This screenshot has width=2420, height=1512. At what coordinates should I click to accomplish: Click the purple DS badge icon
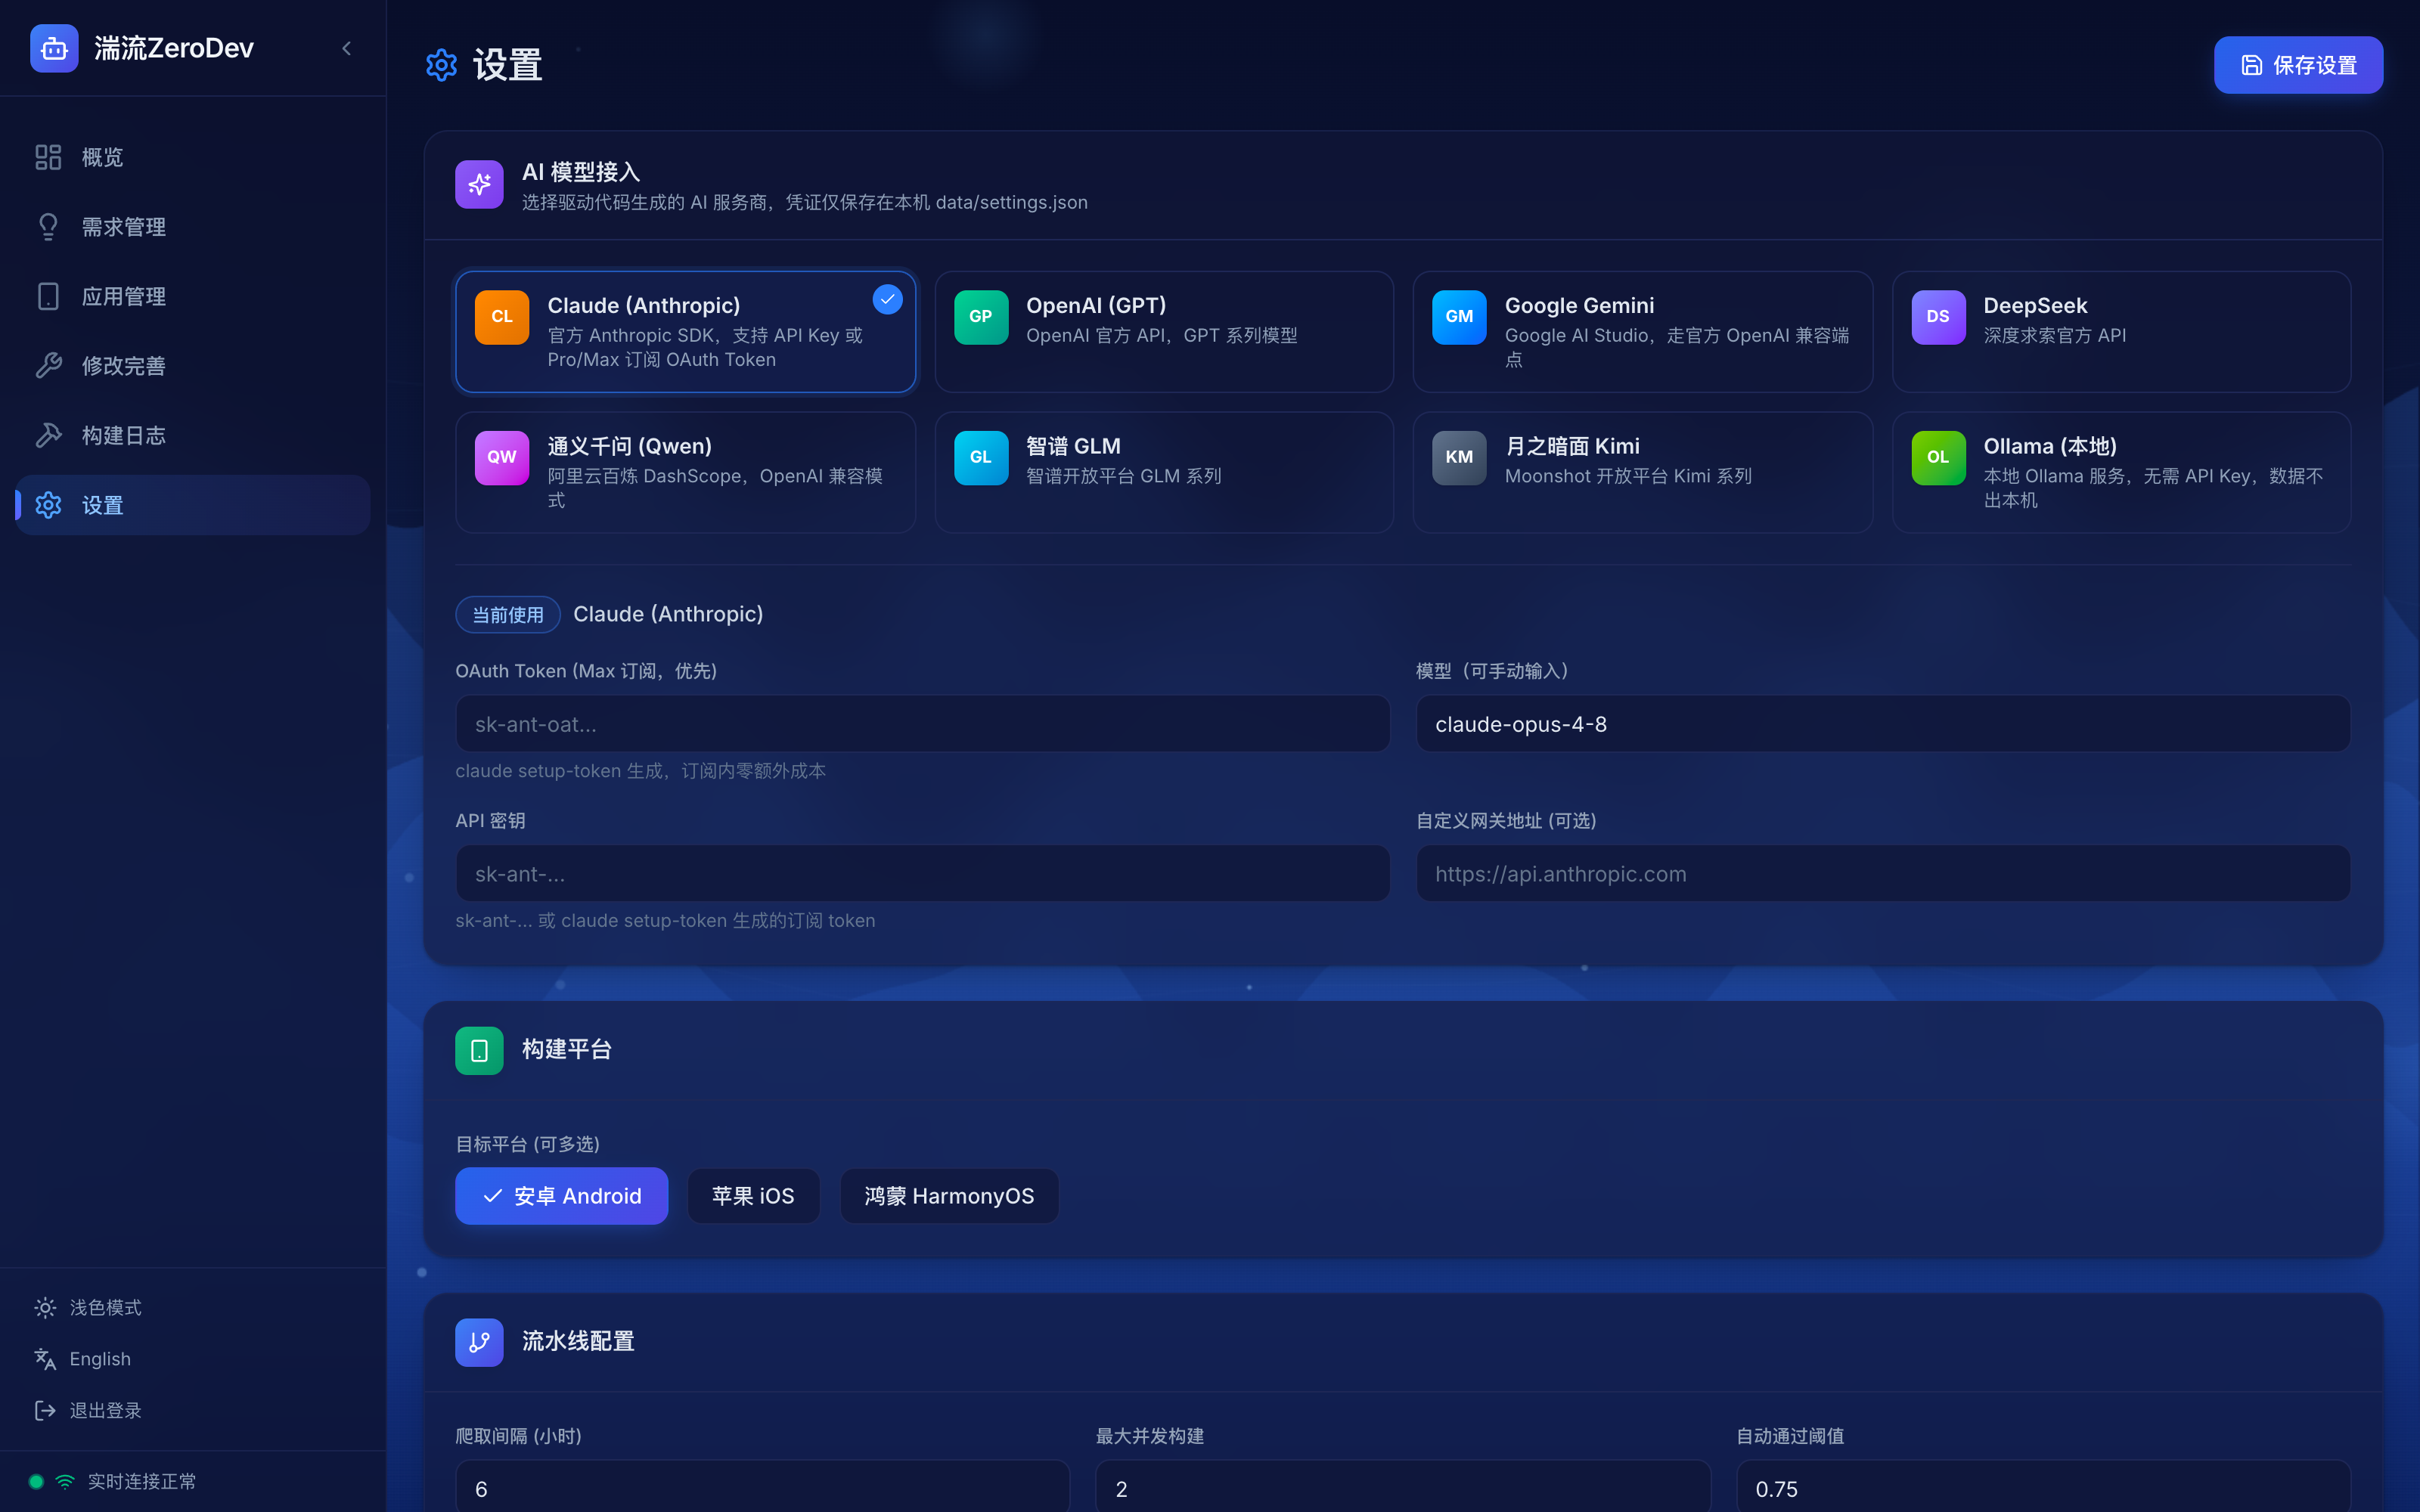[x=1938, y=317]
